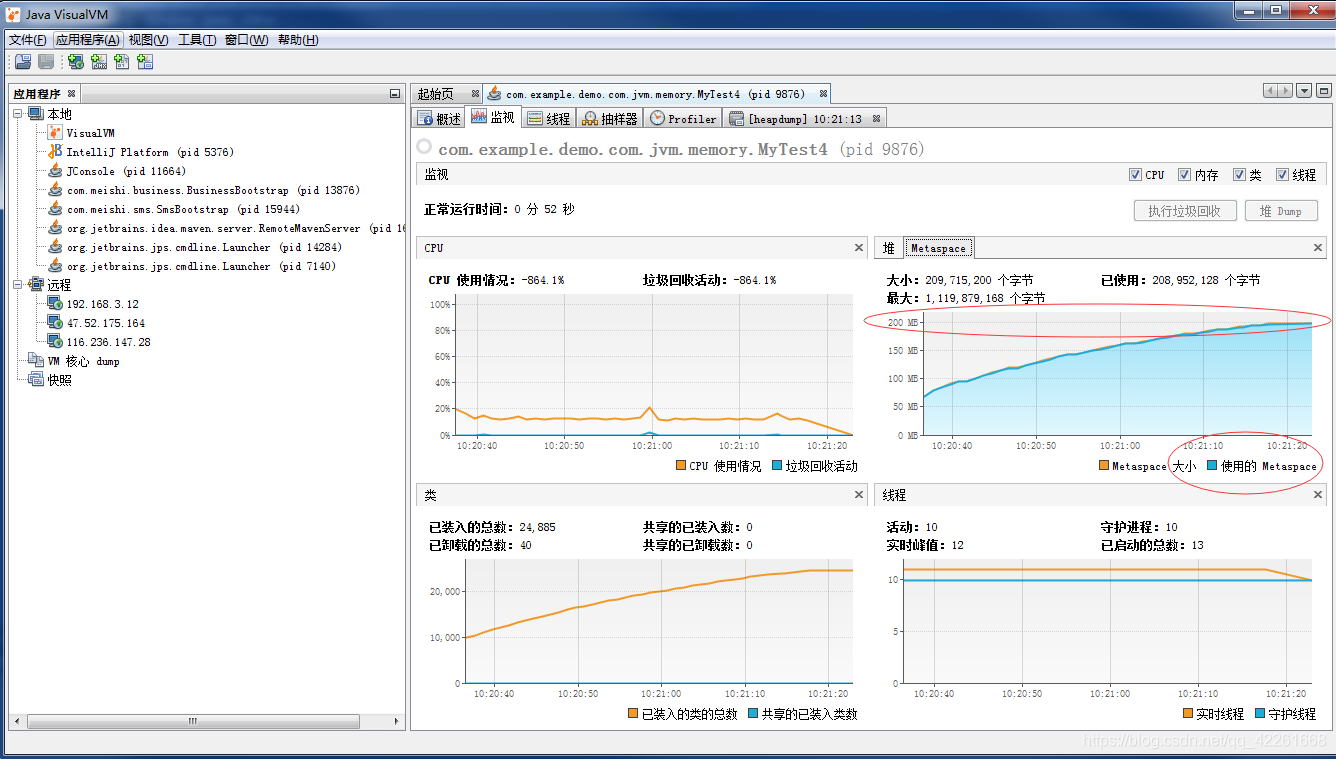Open the 起始页 start page tab

(x=436, y=94)
